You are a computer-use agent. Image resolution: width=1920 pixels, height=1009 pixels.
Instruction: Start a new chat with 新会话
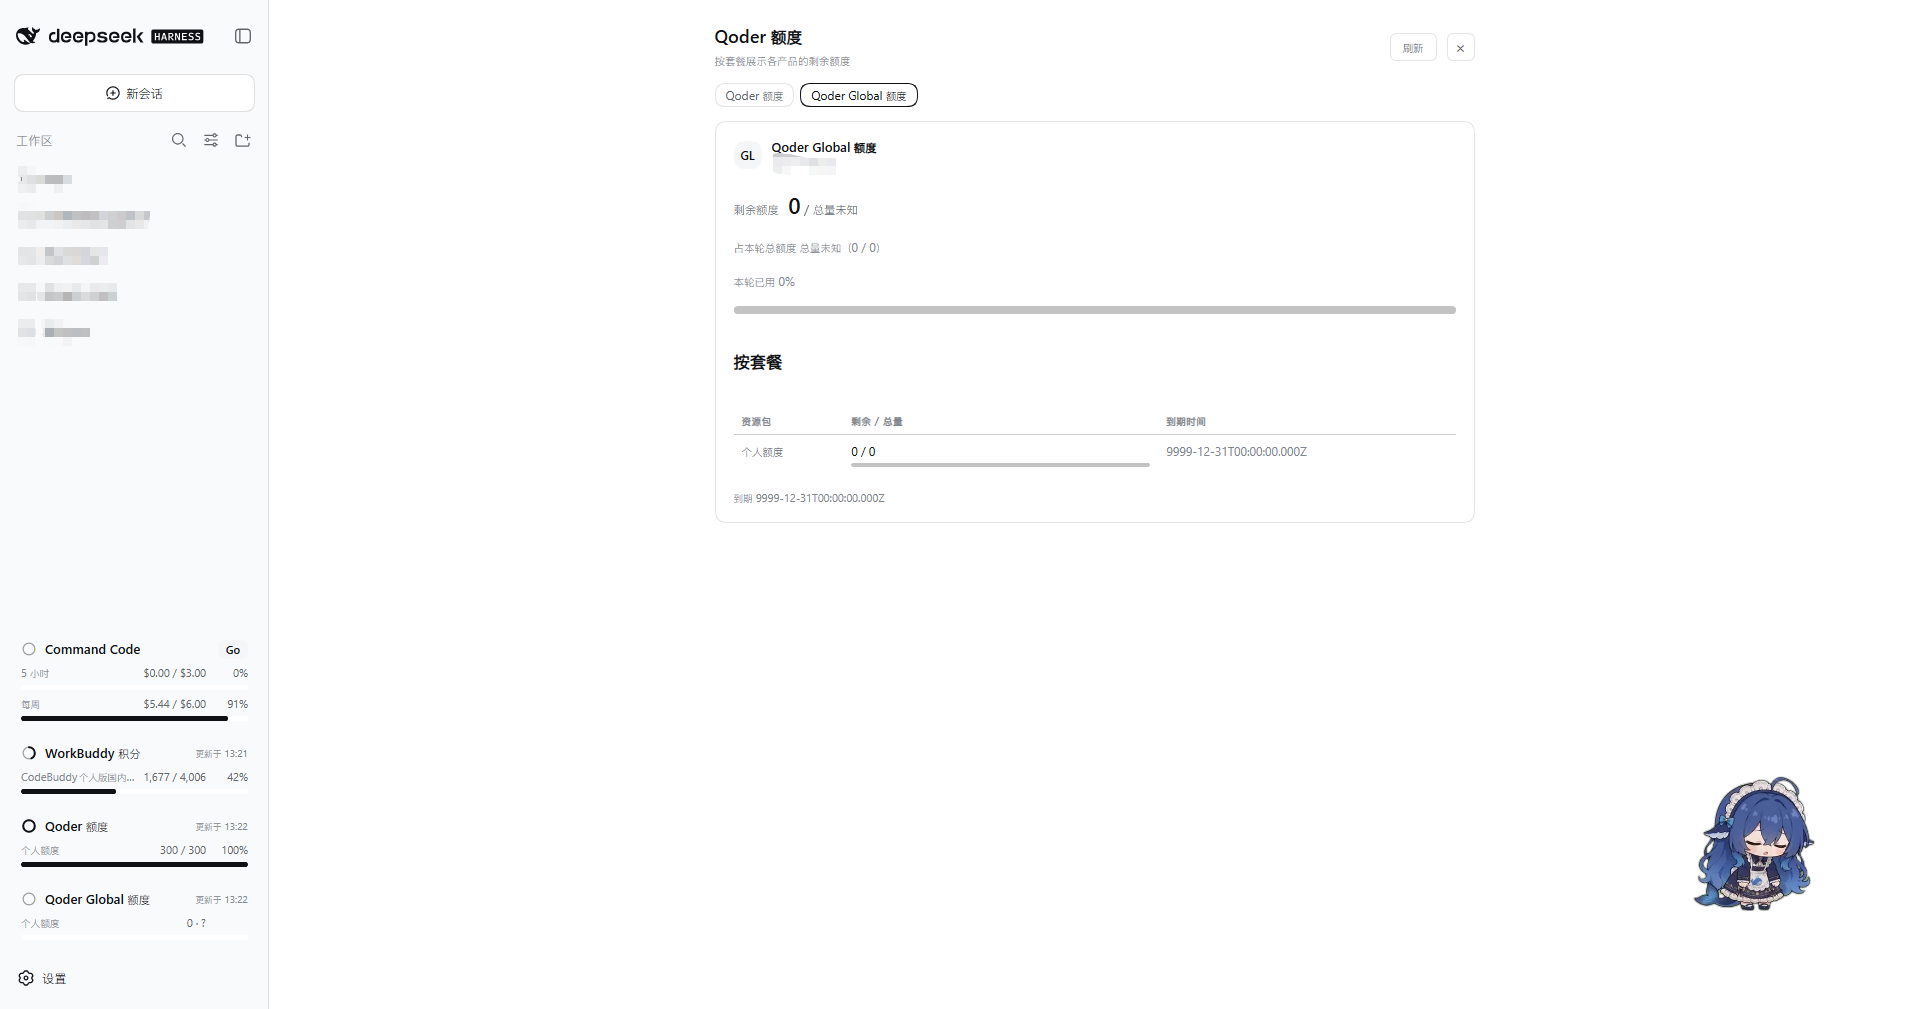(x=134, y=93)
